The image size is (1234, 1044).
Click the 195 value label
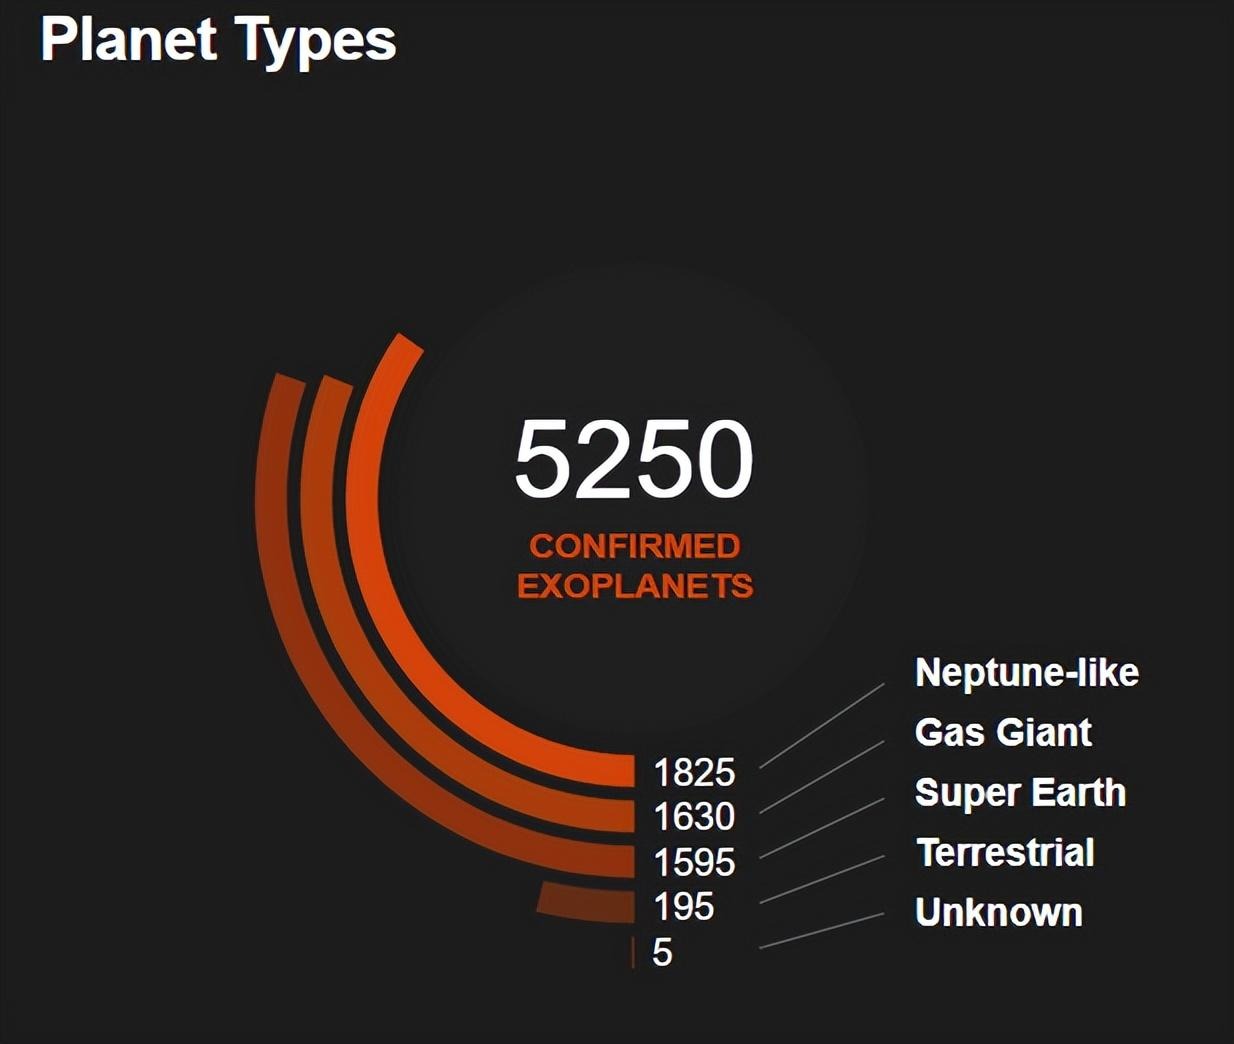(x=684, y=907)
